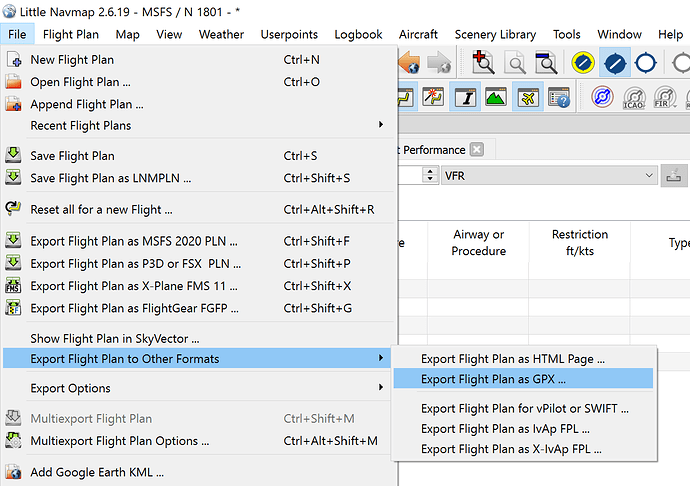Open the information window icon
The height and width of the screenshot is (486, 690).
tap(464, 98)
